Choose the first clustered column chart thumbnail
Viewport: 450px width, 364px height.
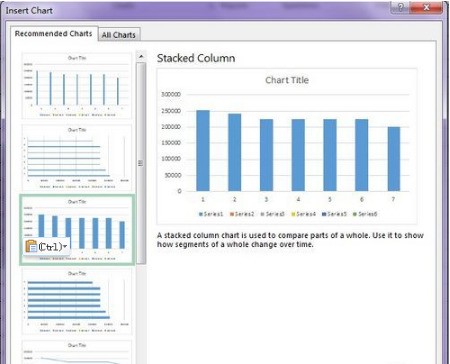tap(77, 86)
